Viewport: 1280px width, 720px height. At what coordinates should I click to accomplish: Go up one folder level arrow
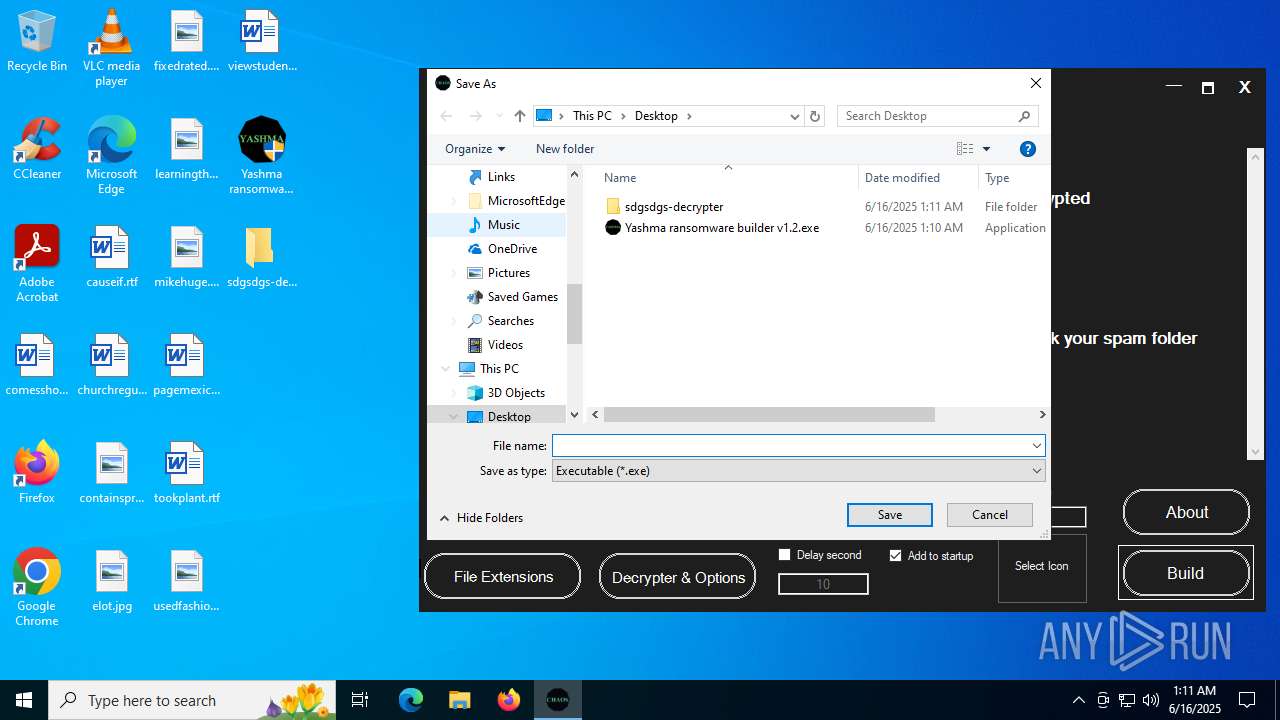pyautogui.click(x=519, y=116)
